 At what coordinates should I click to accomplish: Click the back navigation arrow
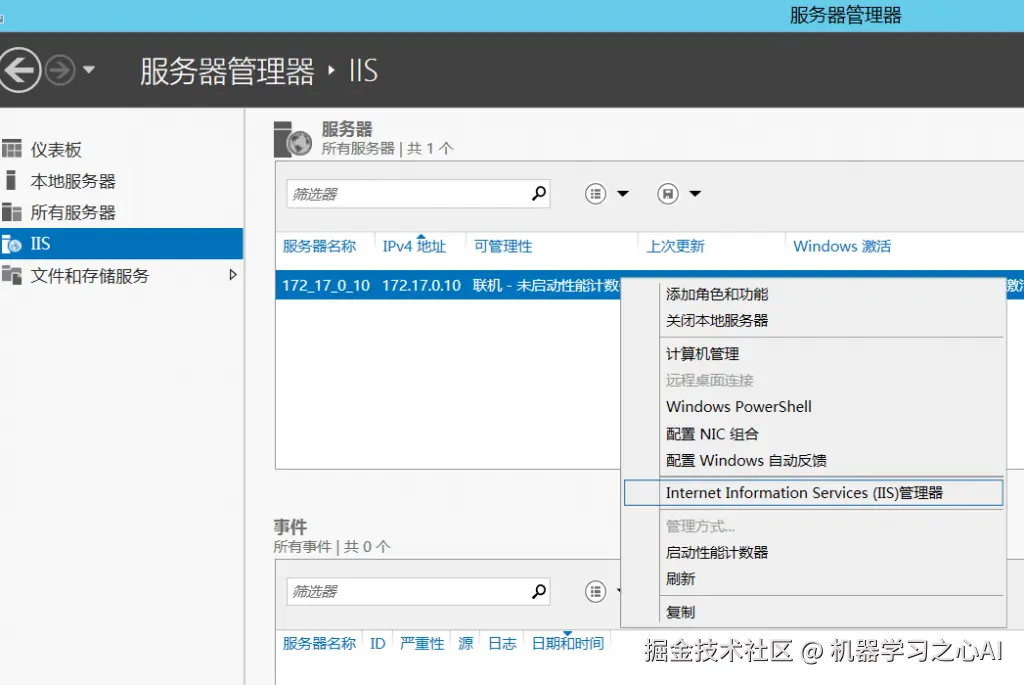pos(21,69)
